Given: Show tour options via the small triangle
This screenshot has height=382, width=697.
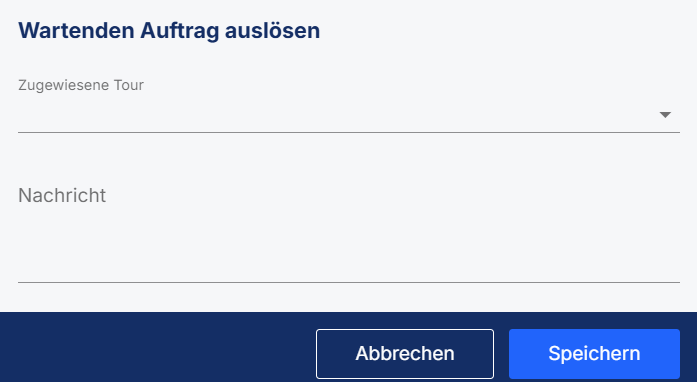Looking at the screenshot, I should pos(665,115).
